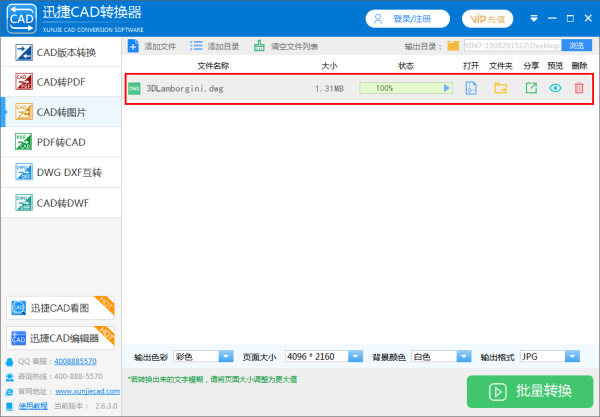600x417 pixels.
Task: Click the 1.31MB file size cell
Action: pyautogui.click(x=329, y=89)
